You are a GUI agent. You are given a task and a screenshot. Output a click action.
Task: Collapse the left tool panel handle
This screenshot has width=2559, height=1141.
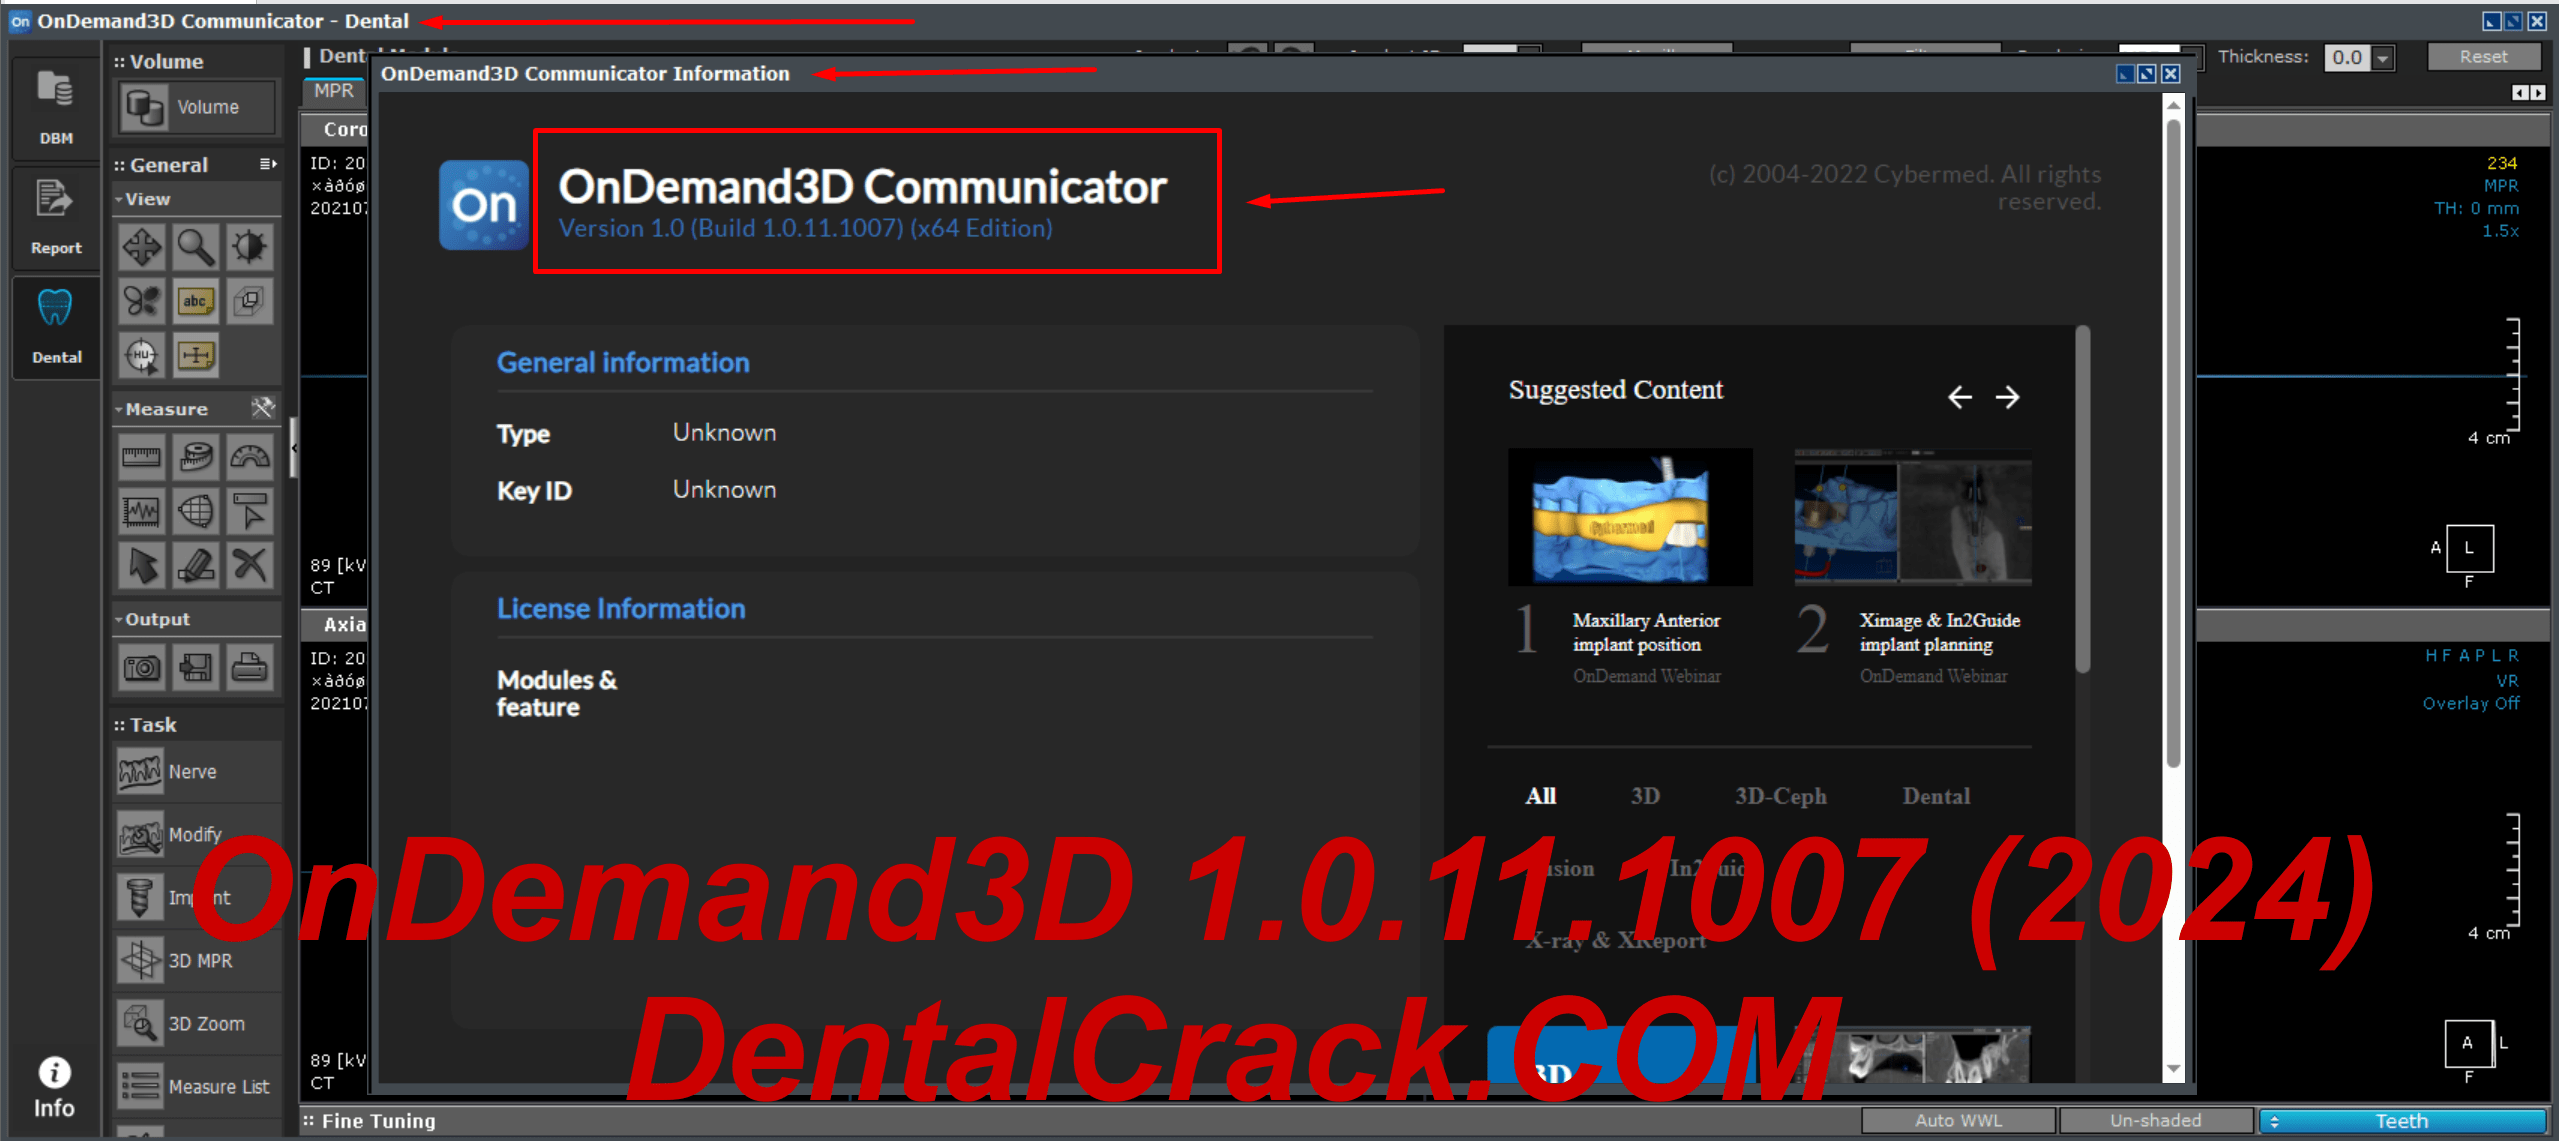(293, 447)
